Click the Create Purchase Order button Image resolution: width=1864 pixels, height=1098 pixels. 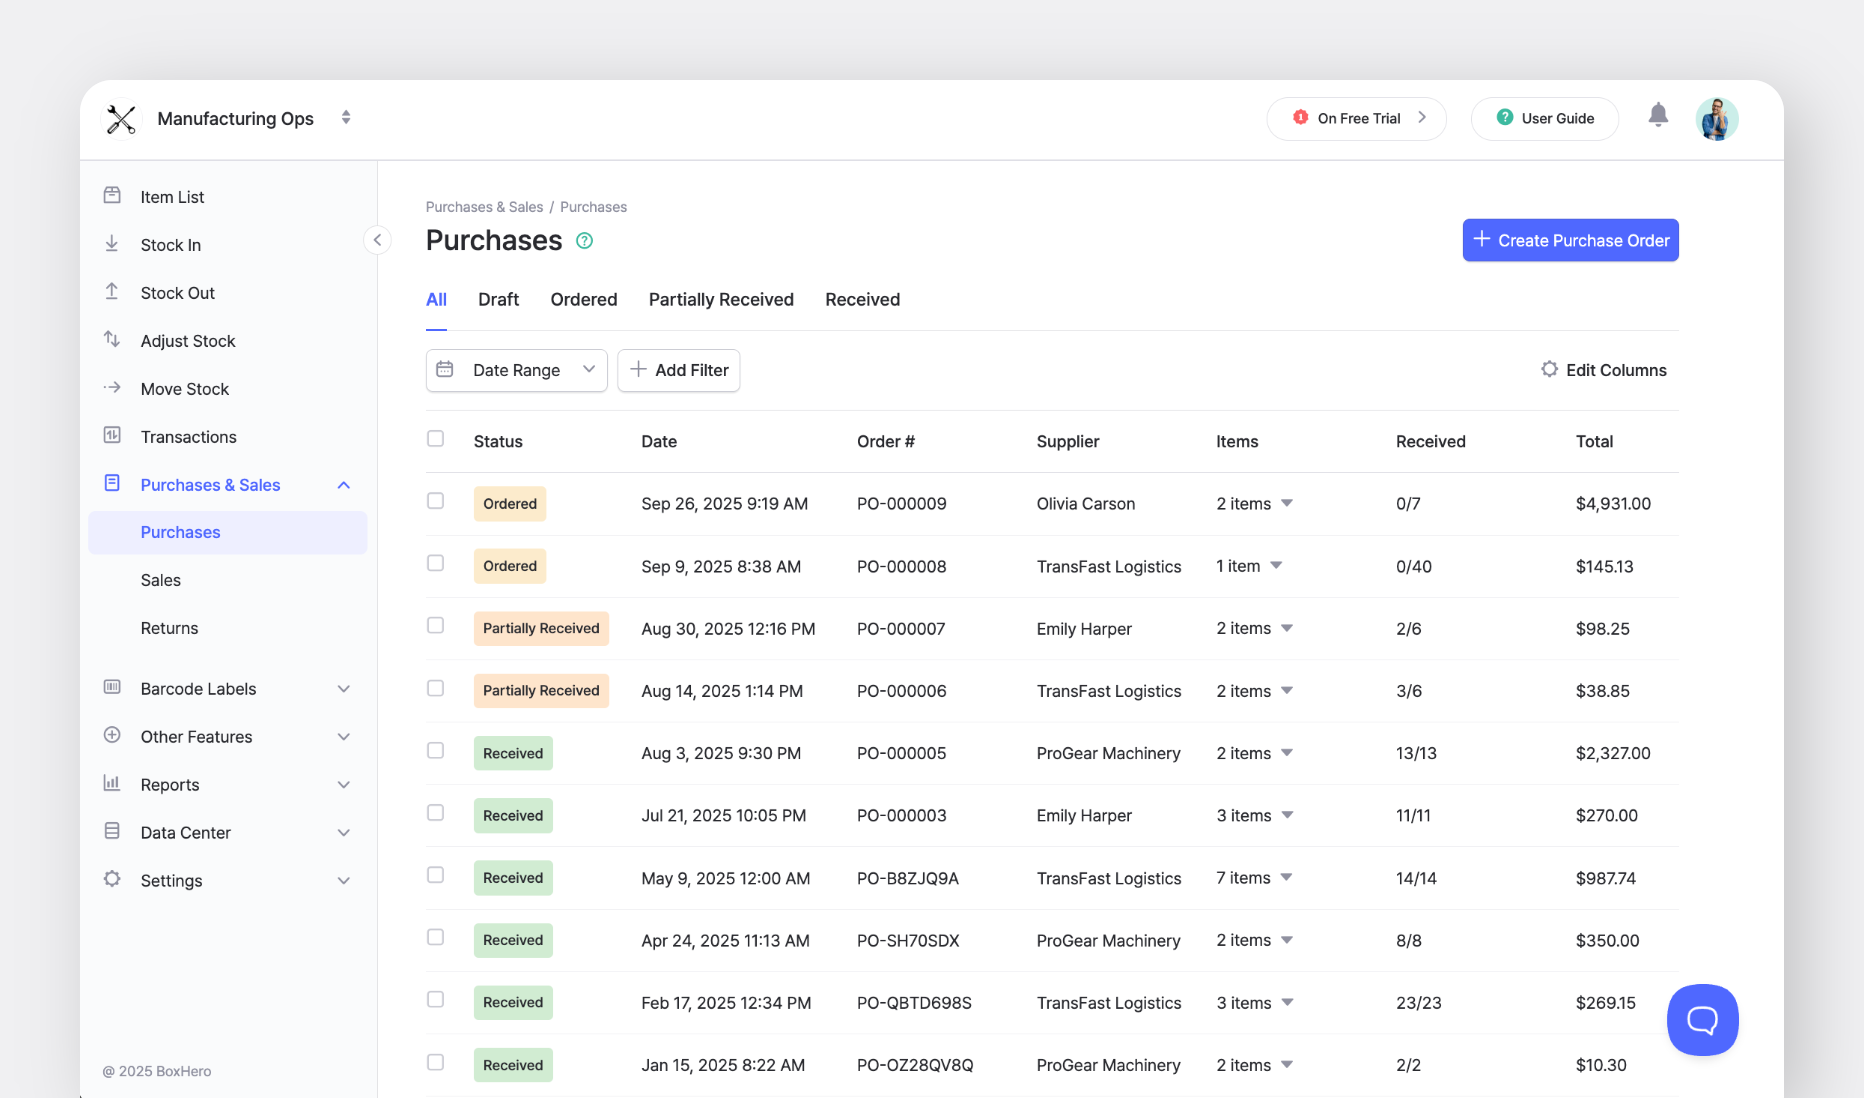point(1570,240)
